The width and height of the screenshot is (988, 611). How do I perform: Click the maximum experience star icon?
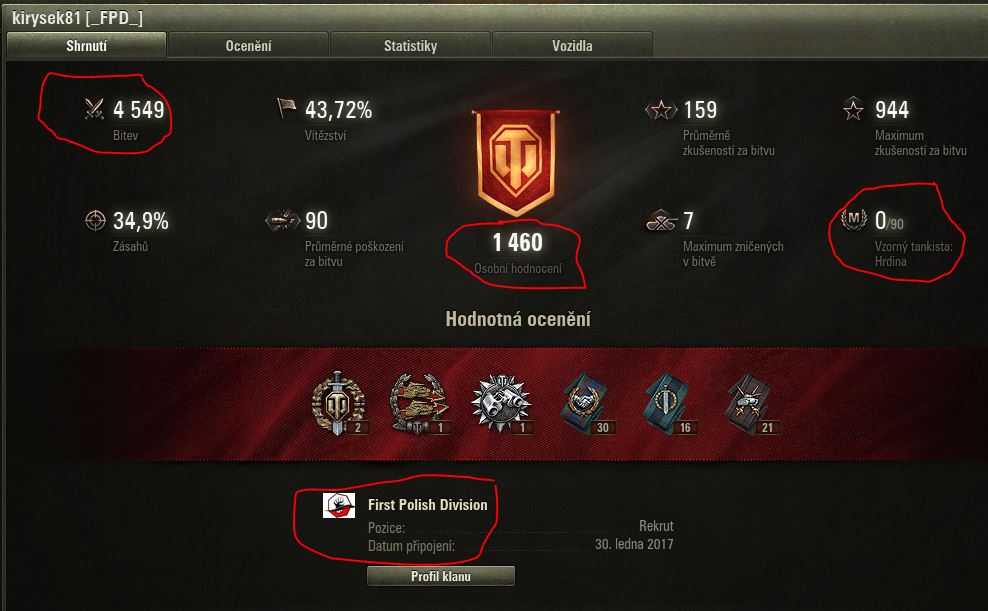[x=853, y=109]
